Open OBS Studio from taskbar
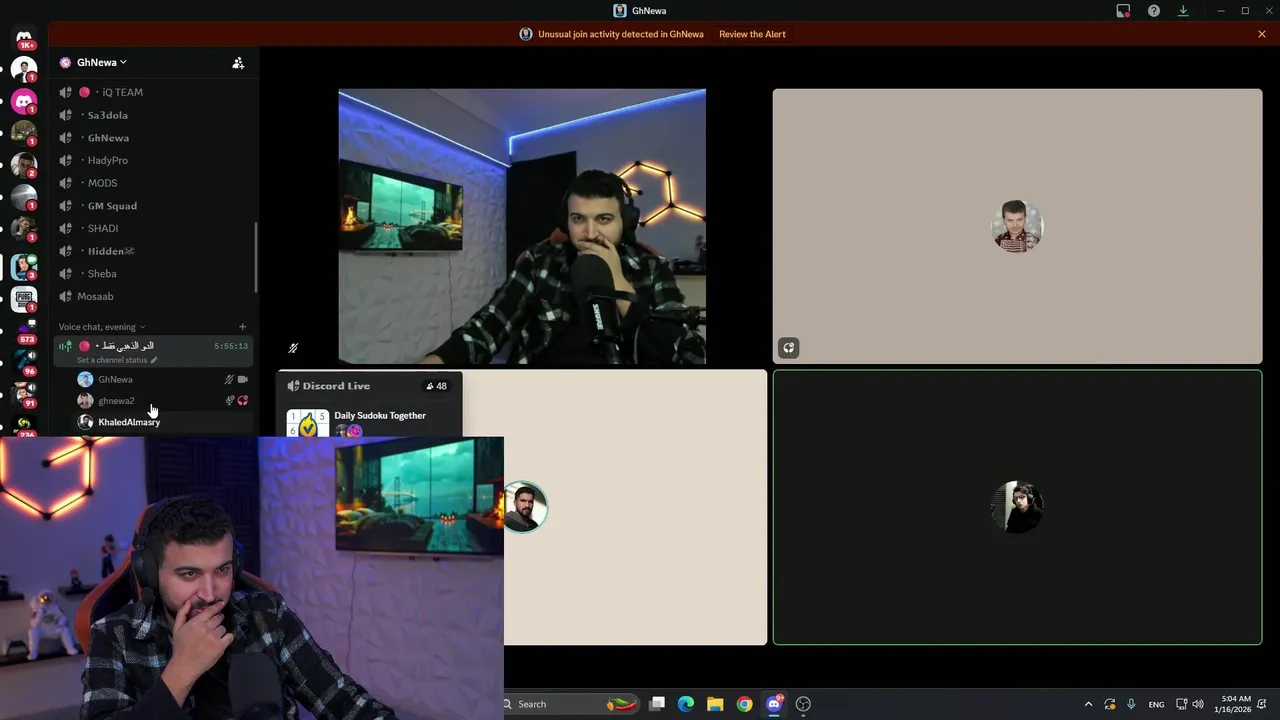 coord(803,704)
